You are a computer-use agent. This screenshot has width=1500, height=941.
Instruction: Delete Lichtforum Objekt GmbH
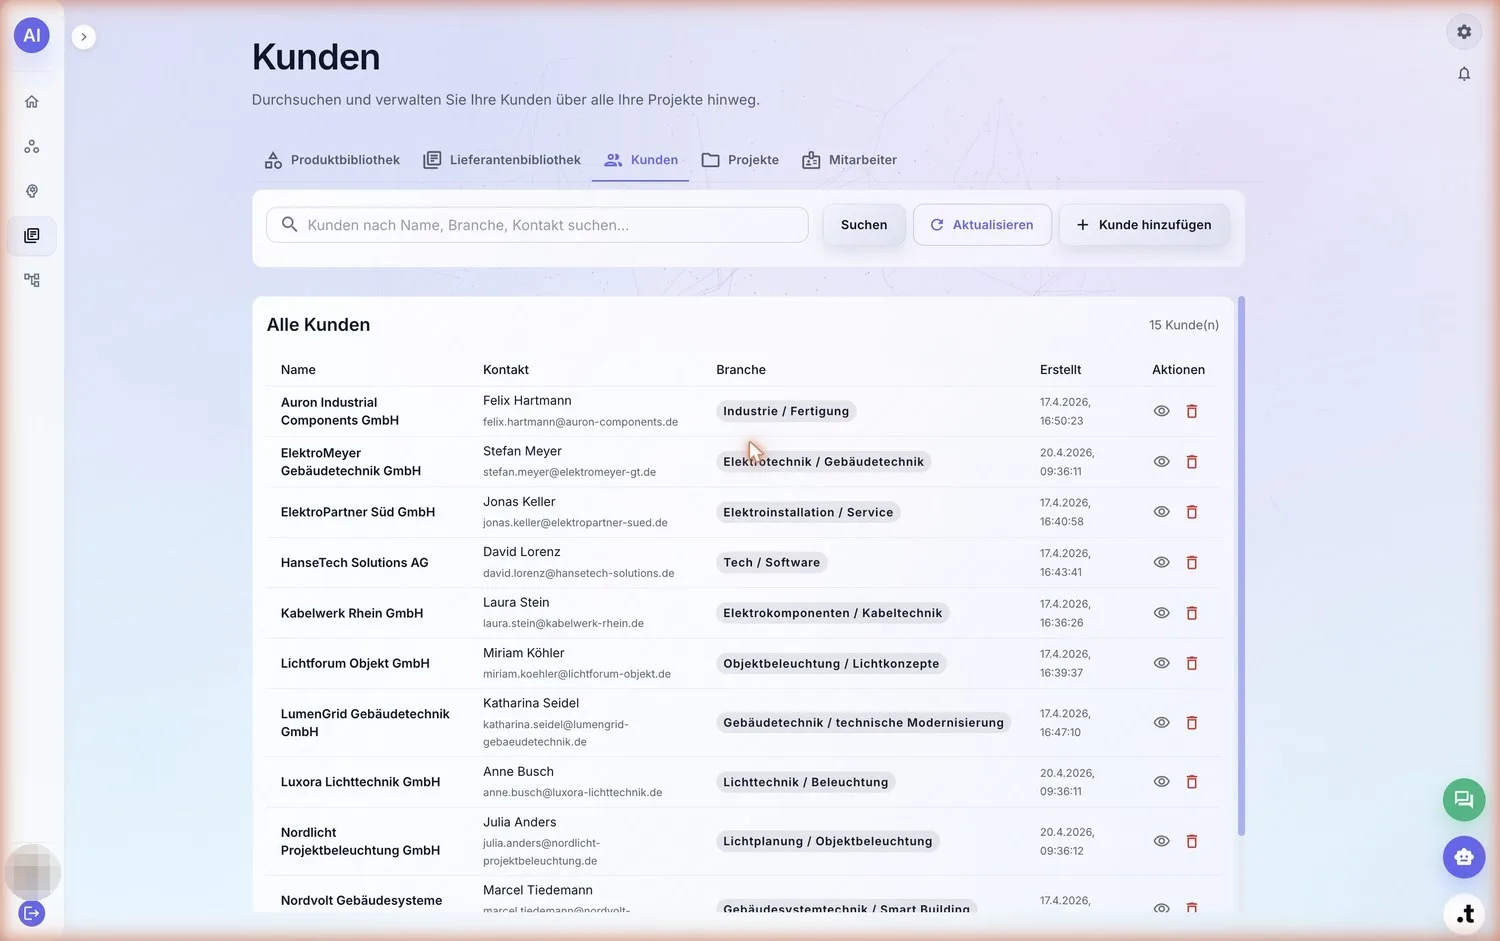coord(1192,663)
